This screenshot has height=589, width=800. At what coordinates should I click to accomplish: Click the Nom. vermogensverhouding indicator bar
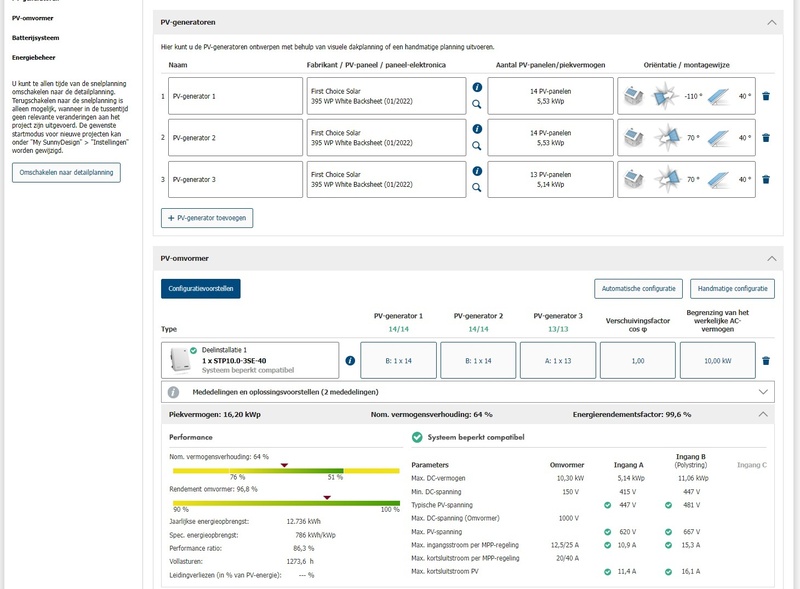pyautogui.click(x=258, y=470)
